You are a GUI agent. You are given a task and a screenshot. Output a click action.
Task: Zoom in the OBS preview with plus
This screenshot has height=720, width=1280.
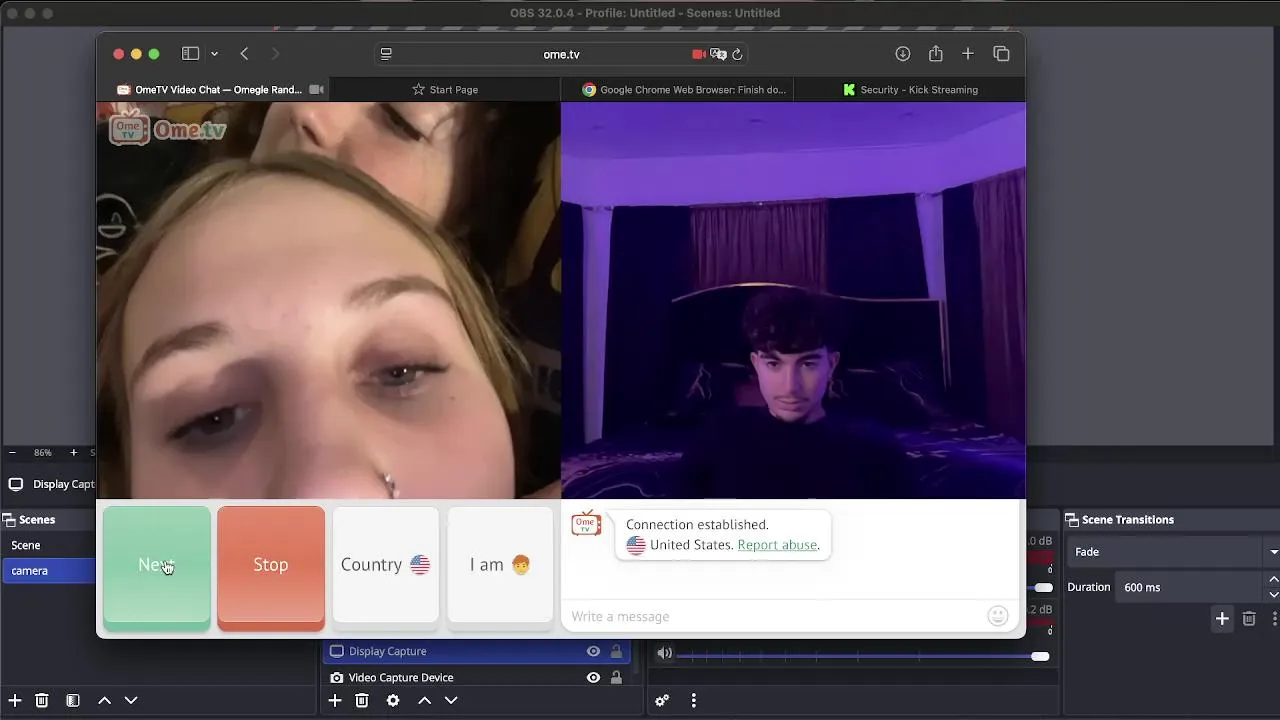[x=73, y=453]
